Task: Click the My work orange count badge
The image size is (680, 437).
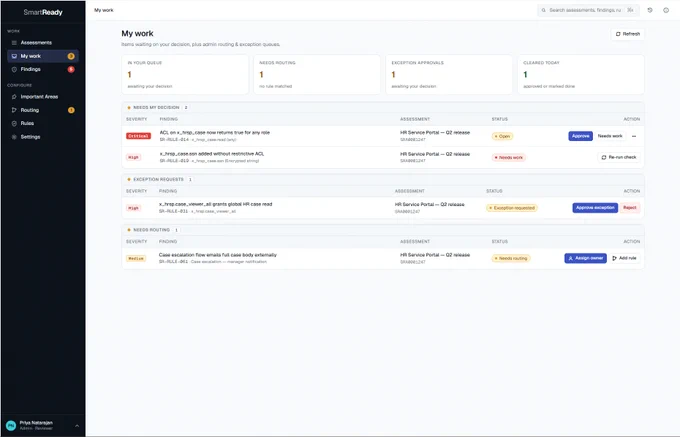Action: coord(71,56)
